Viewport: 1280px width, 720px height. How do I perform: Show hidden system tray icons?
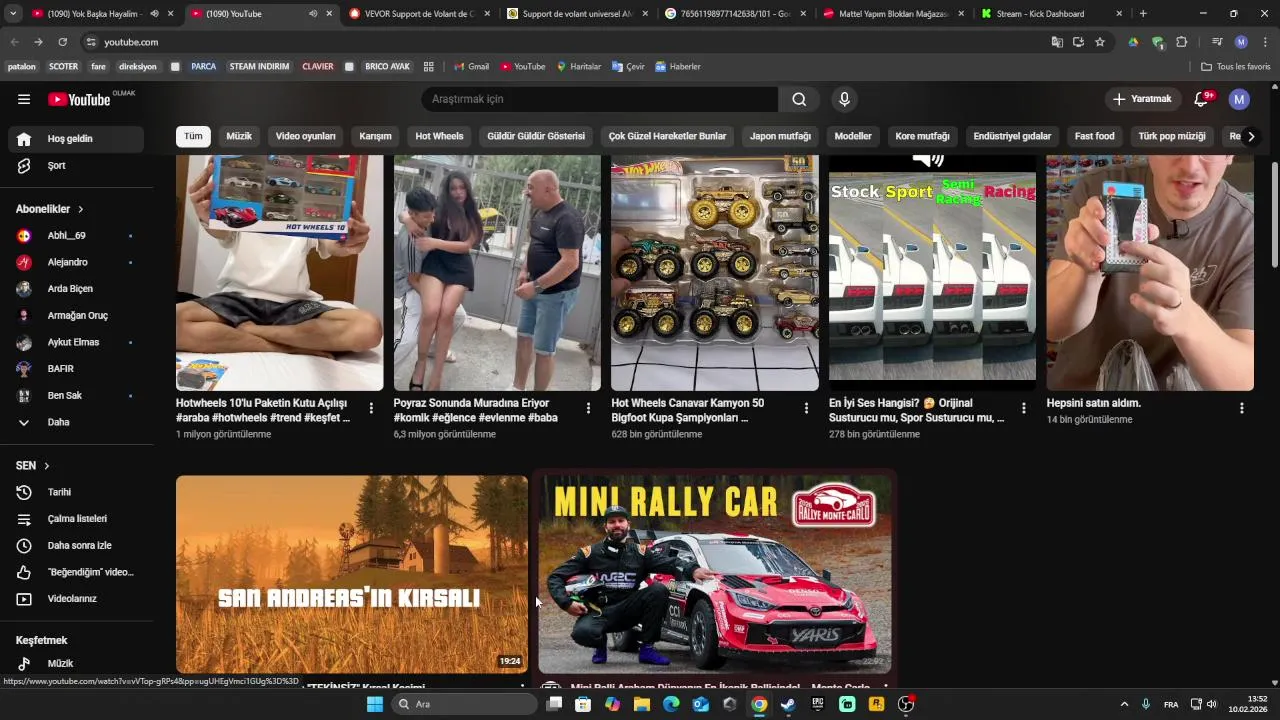point(1124,704)
